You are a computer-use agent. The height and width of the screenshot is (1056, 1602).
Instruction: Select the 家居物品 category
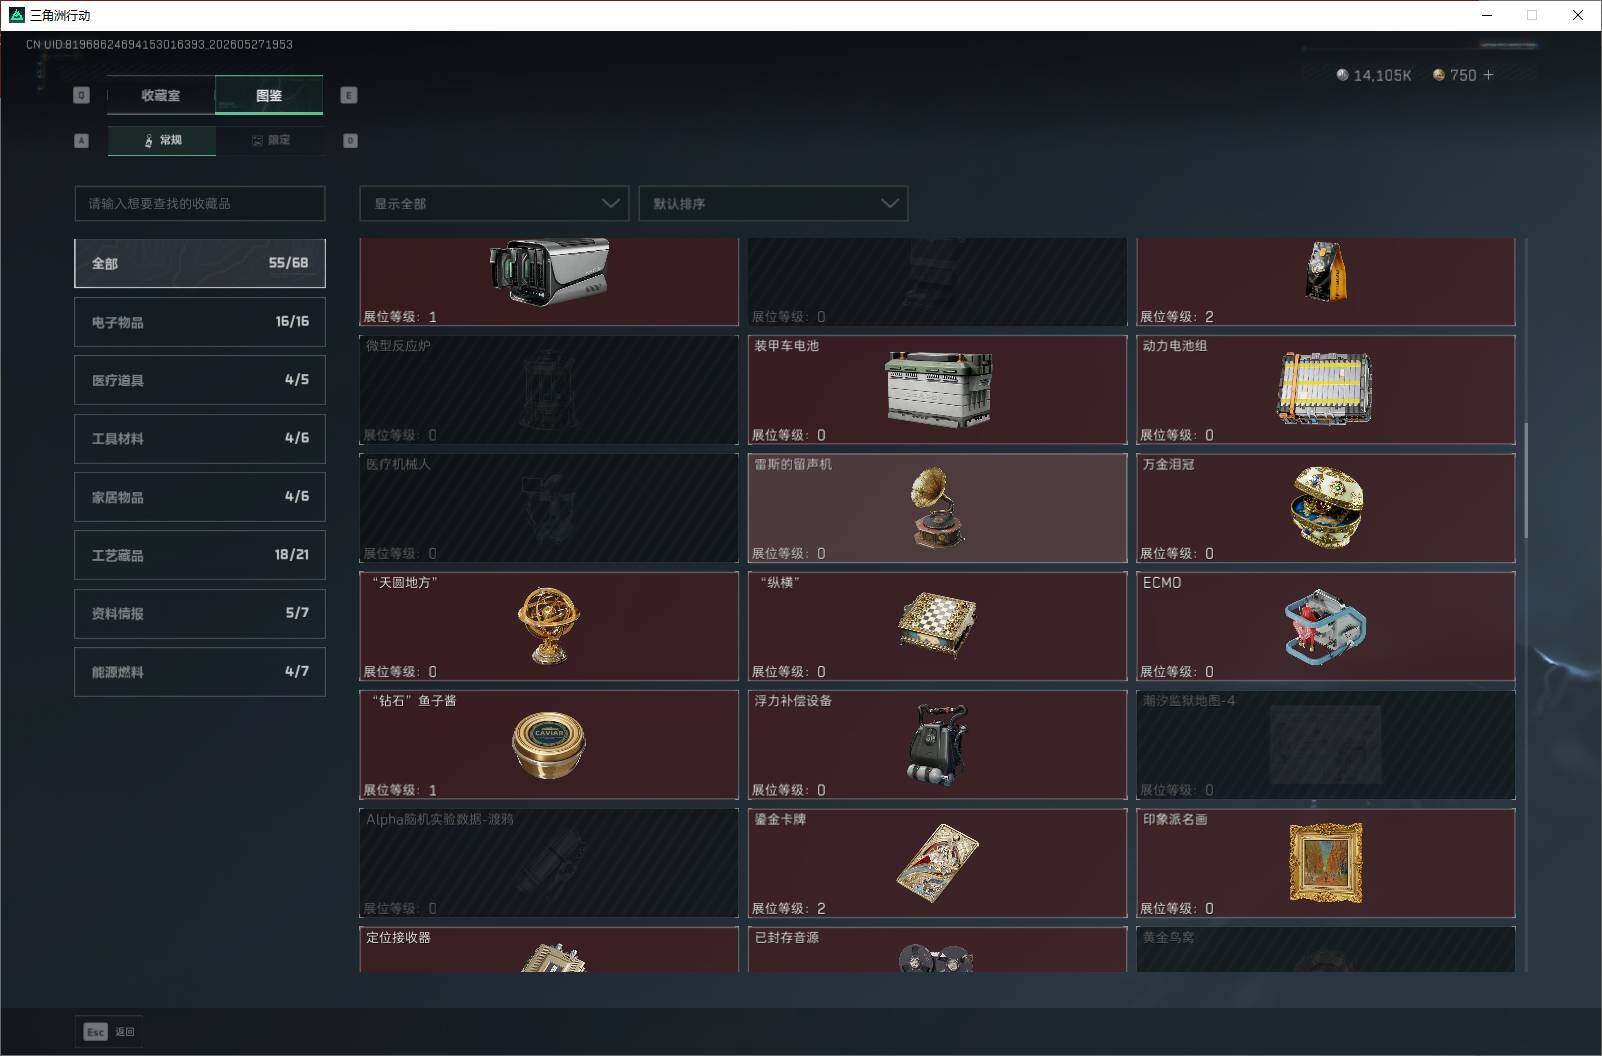(200, 497)
